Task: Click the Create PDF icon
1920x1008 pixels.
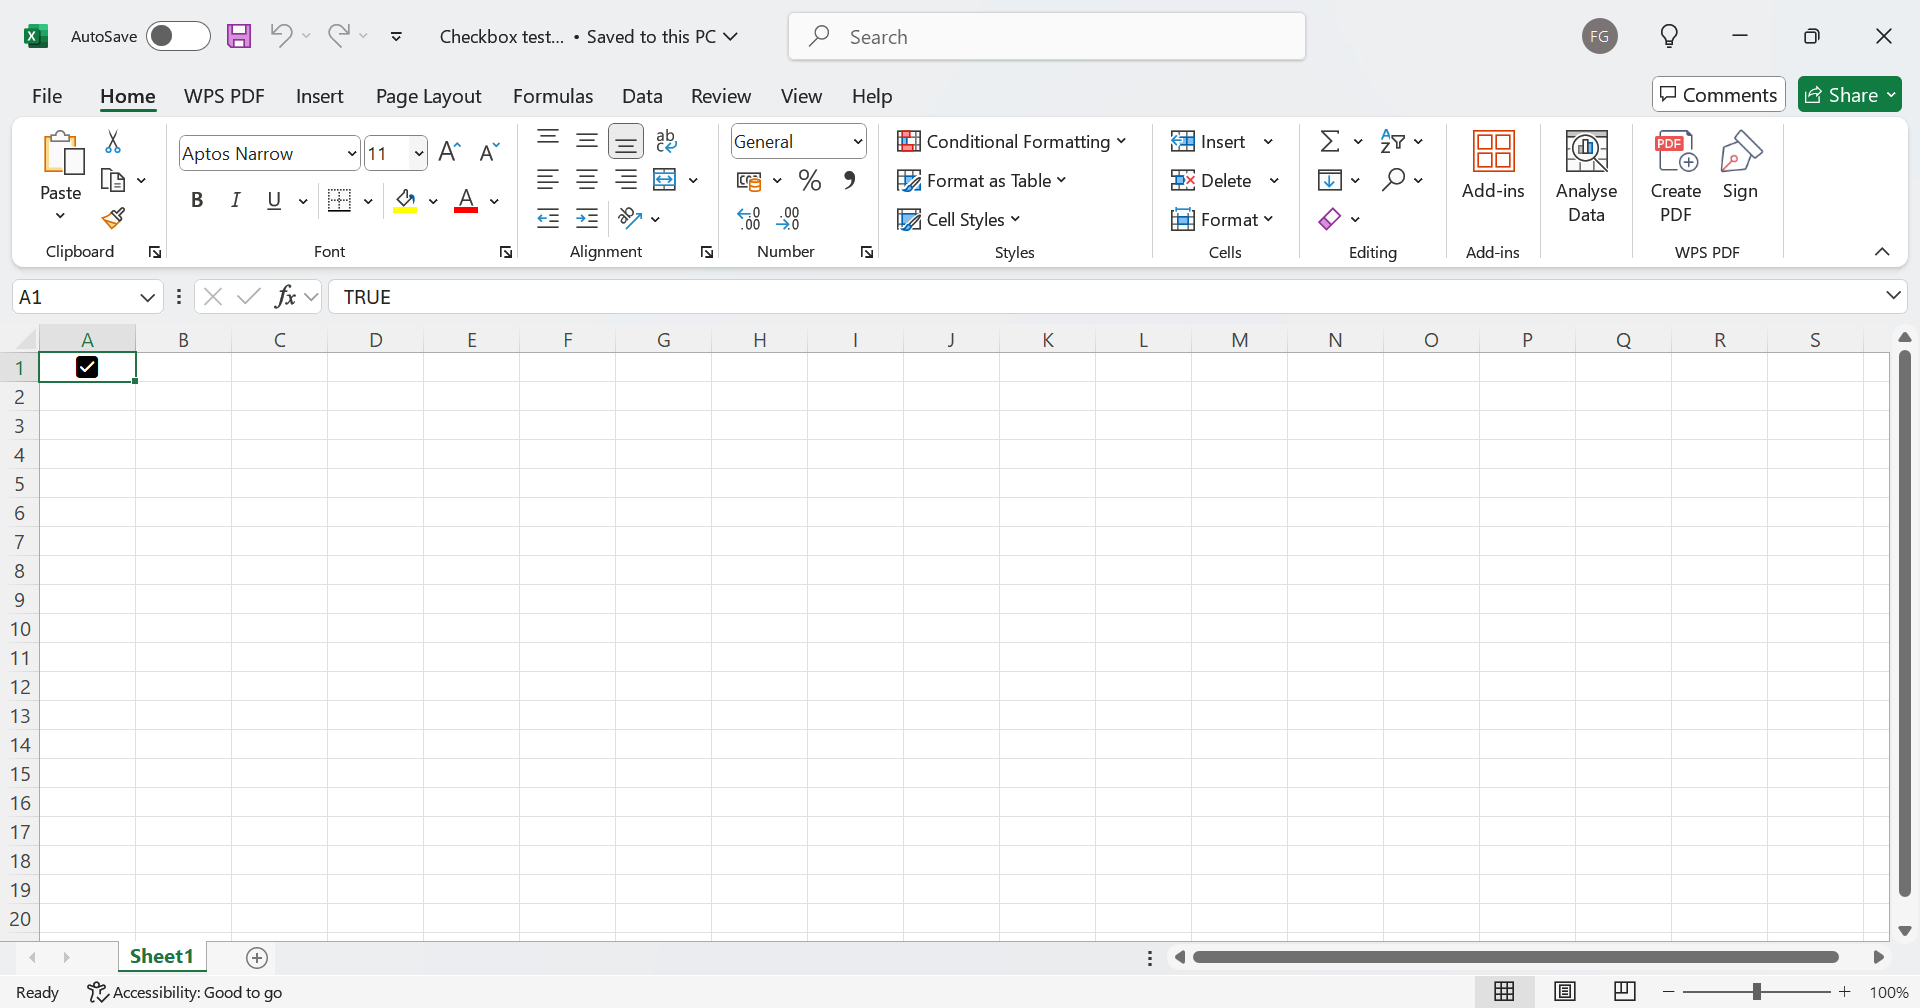Action: coord(1675,177)
